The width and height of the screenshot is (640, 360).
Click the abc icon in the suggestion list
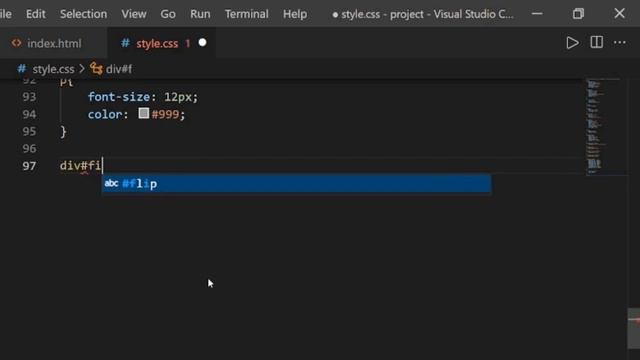click(x=111, y=183)
